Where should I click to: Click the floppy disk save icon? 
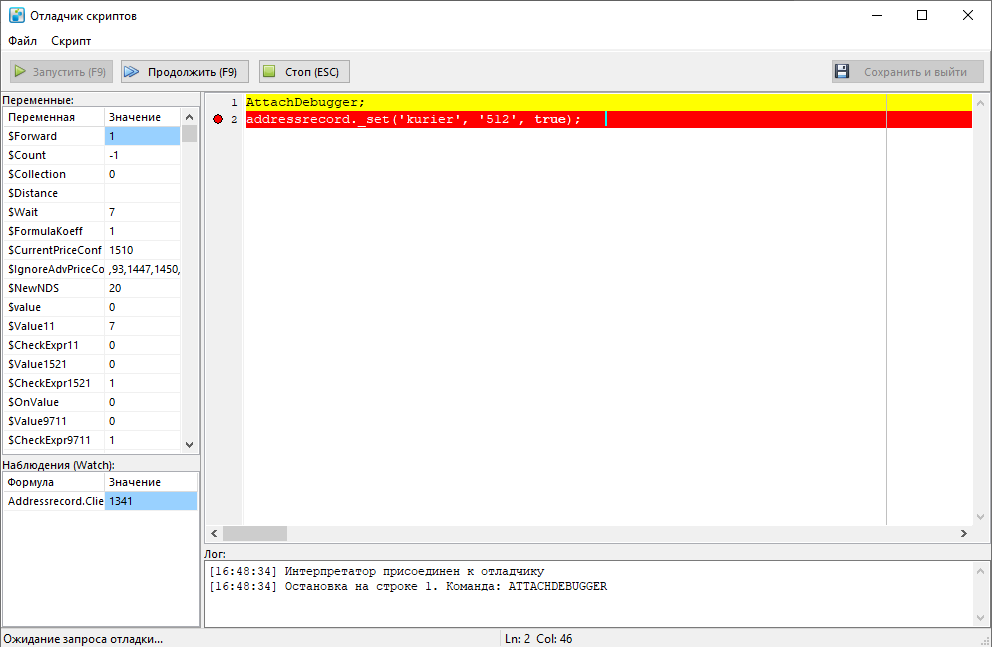[842, 72]
